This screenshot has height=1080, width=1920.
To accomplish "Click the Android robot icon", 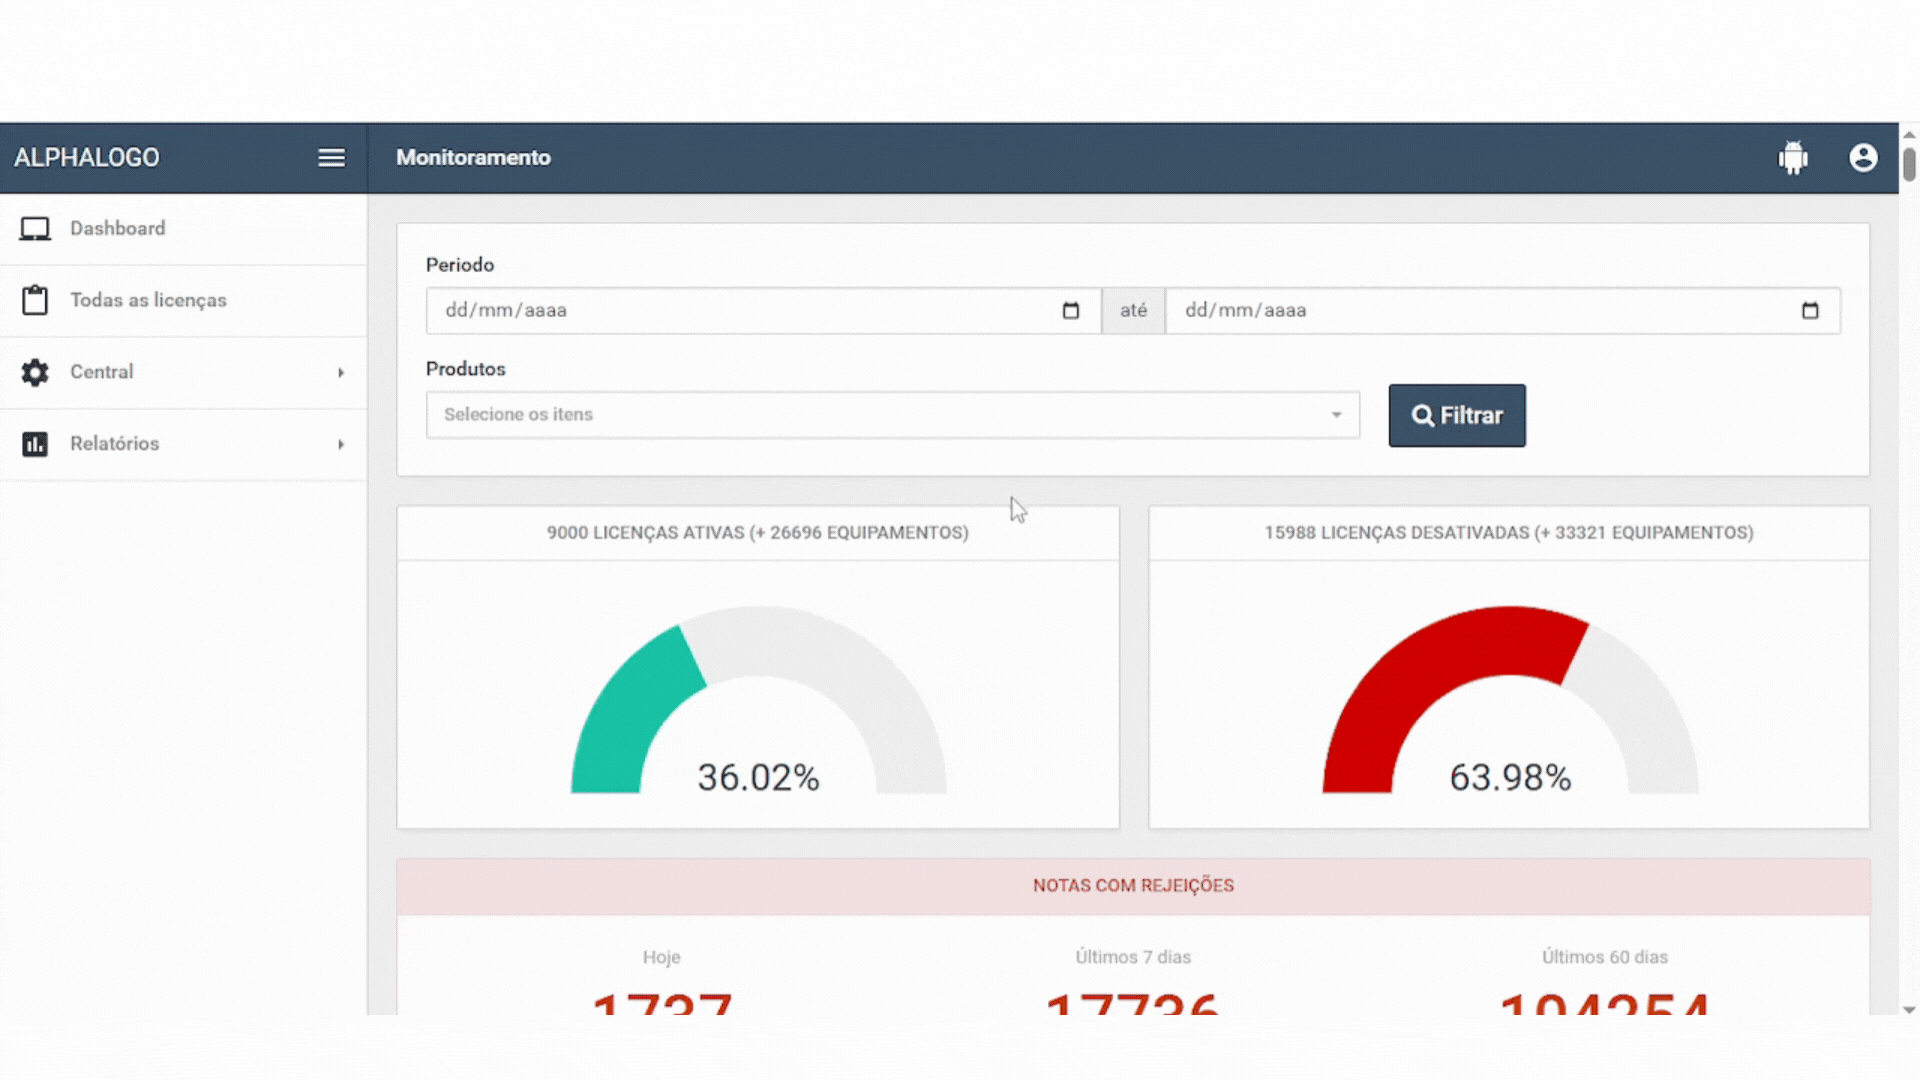I will point(1793,158).
